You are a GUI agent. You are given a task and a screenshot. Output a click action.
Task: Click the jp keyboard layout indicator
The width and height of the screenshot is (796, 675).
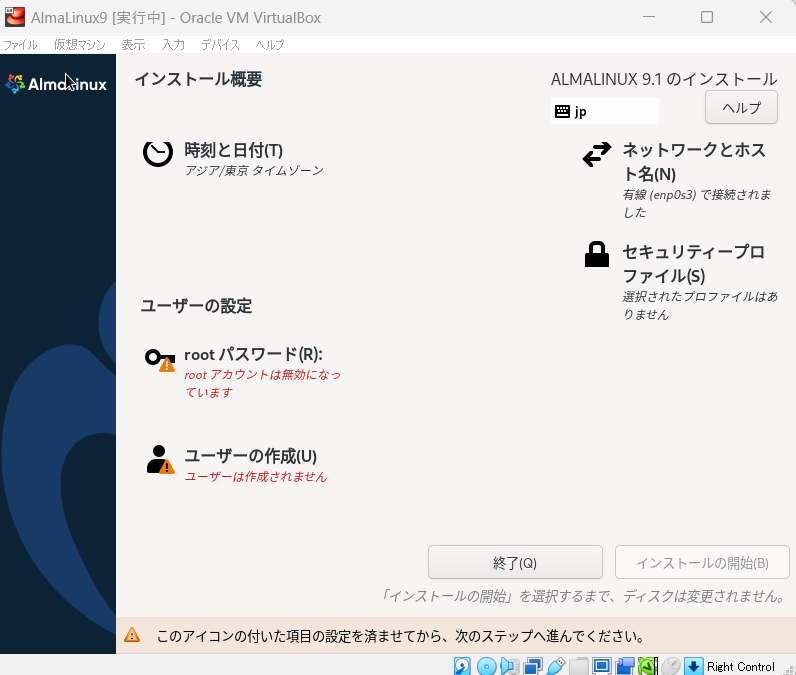[x=605, y=111]
